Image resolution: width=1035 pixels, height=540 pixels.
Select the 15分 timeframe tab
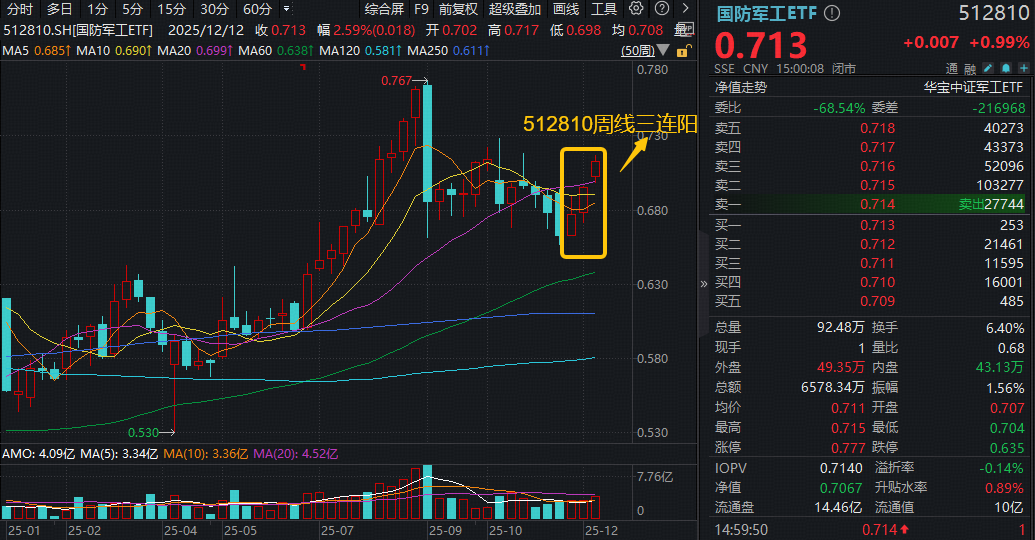pos(171,9)
